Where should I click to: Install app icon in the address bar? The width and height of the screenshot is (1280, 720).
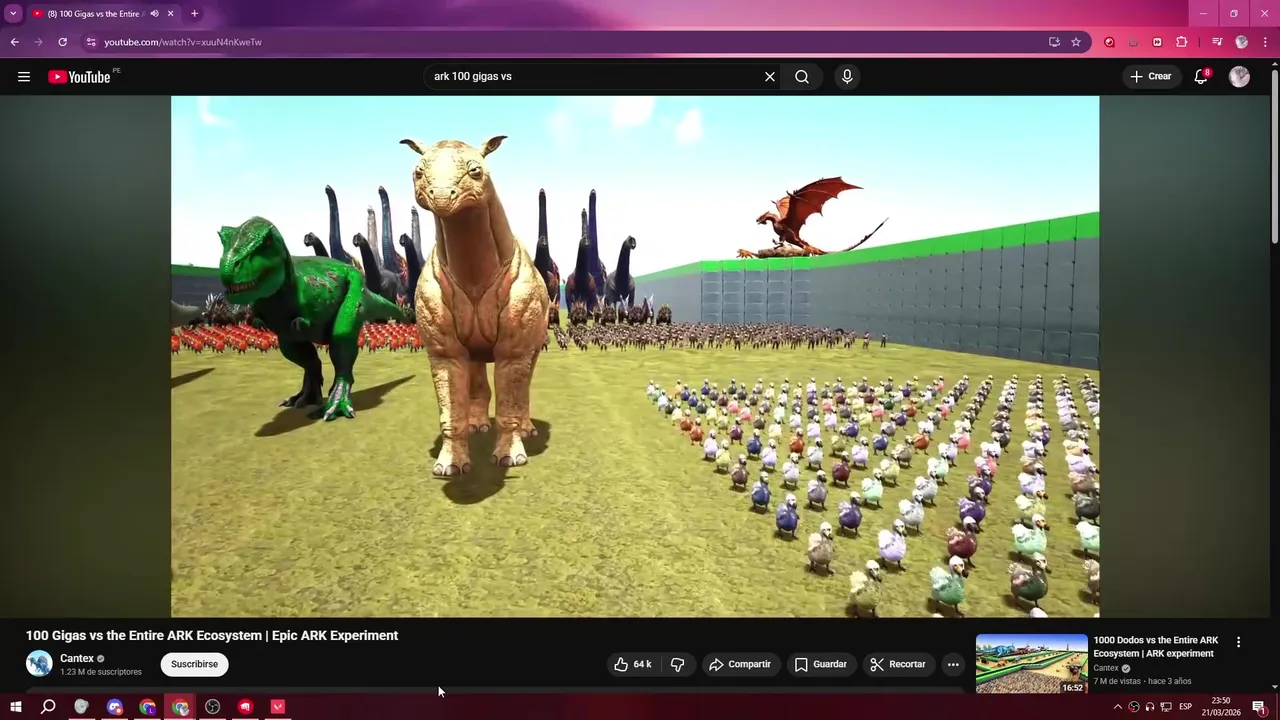click(1054, 42)
